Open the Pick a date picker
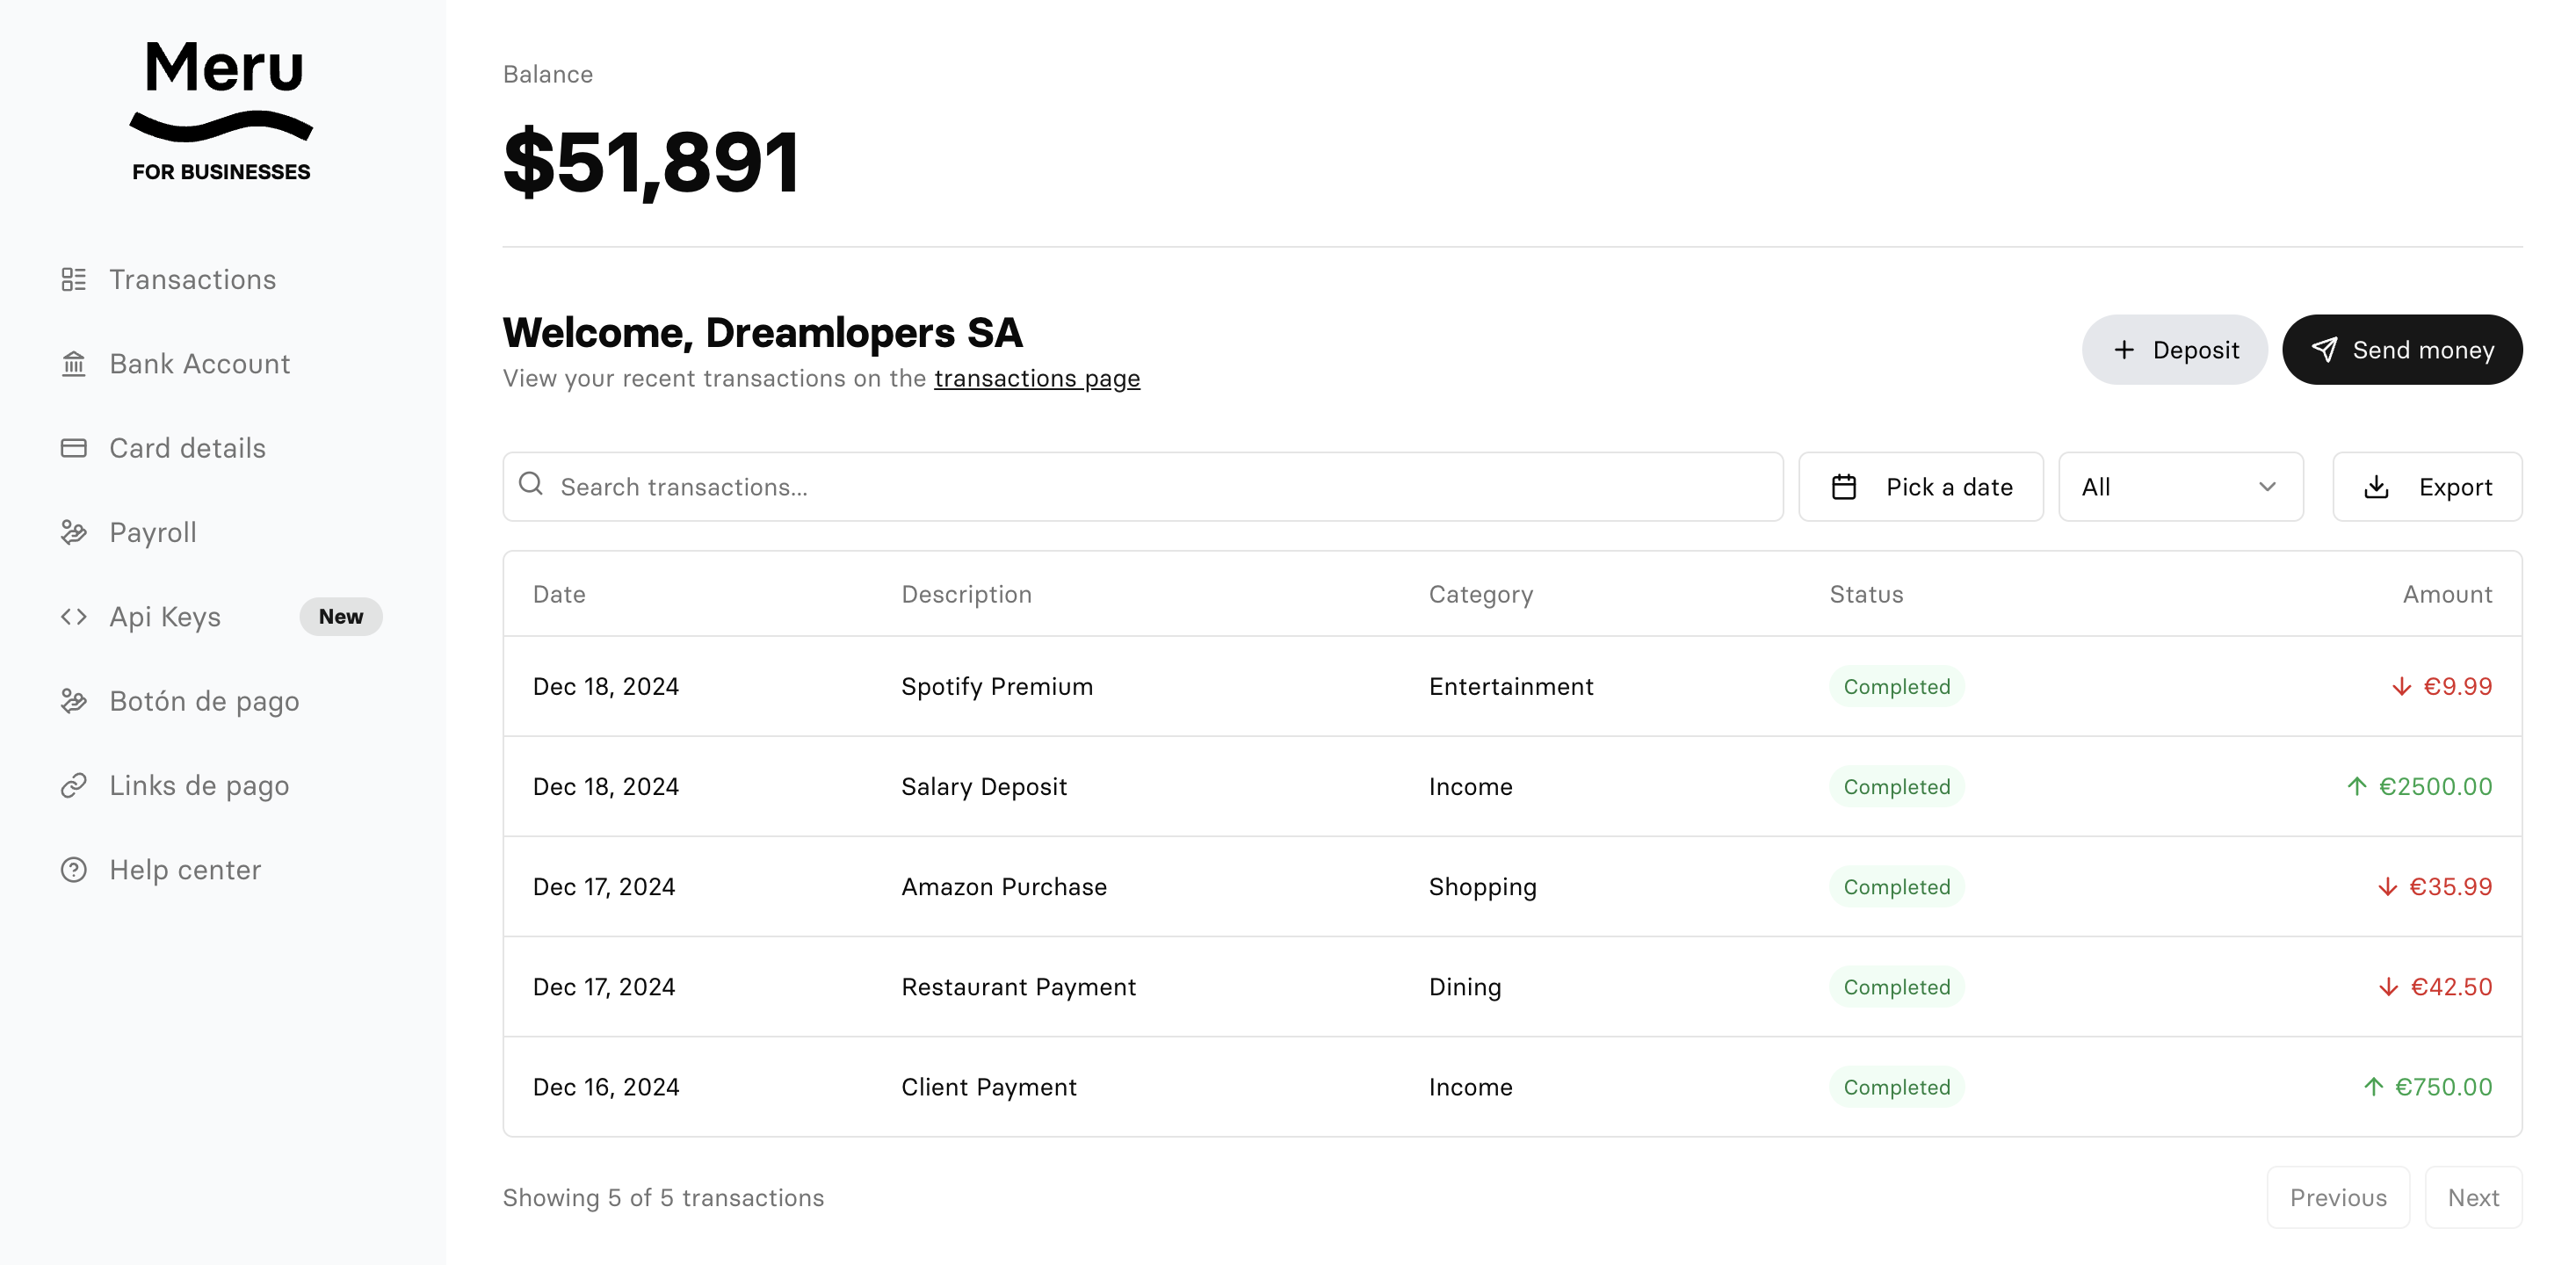2576x1265 pixels. [x=1920, y=487]
